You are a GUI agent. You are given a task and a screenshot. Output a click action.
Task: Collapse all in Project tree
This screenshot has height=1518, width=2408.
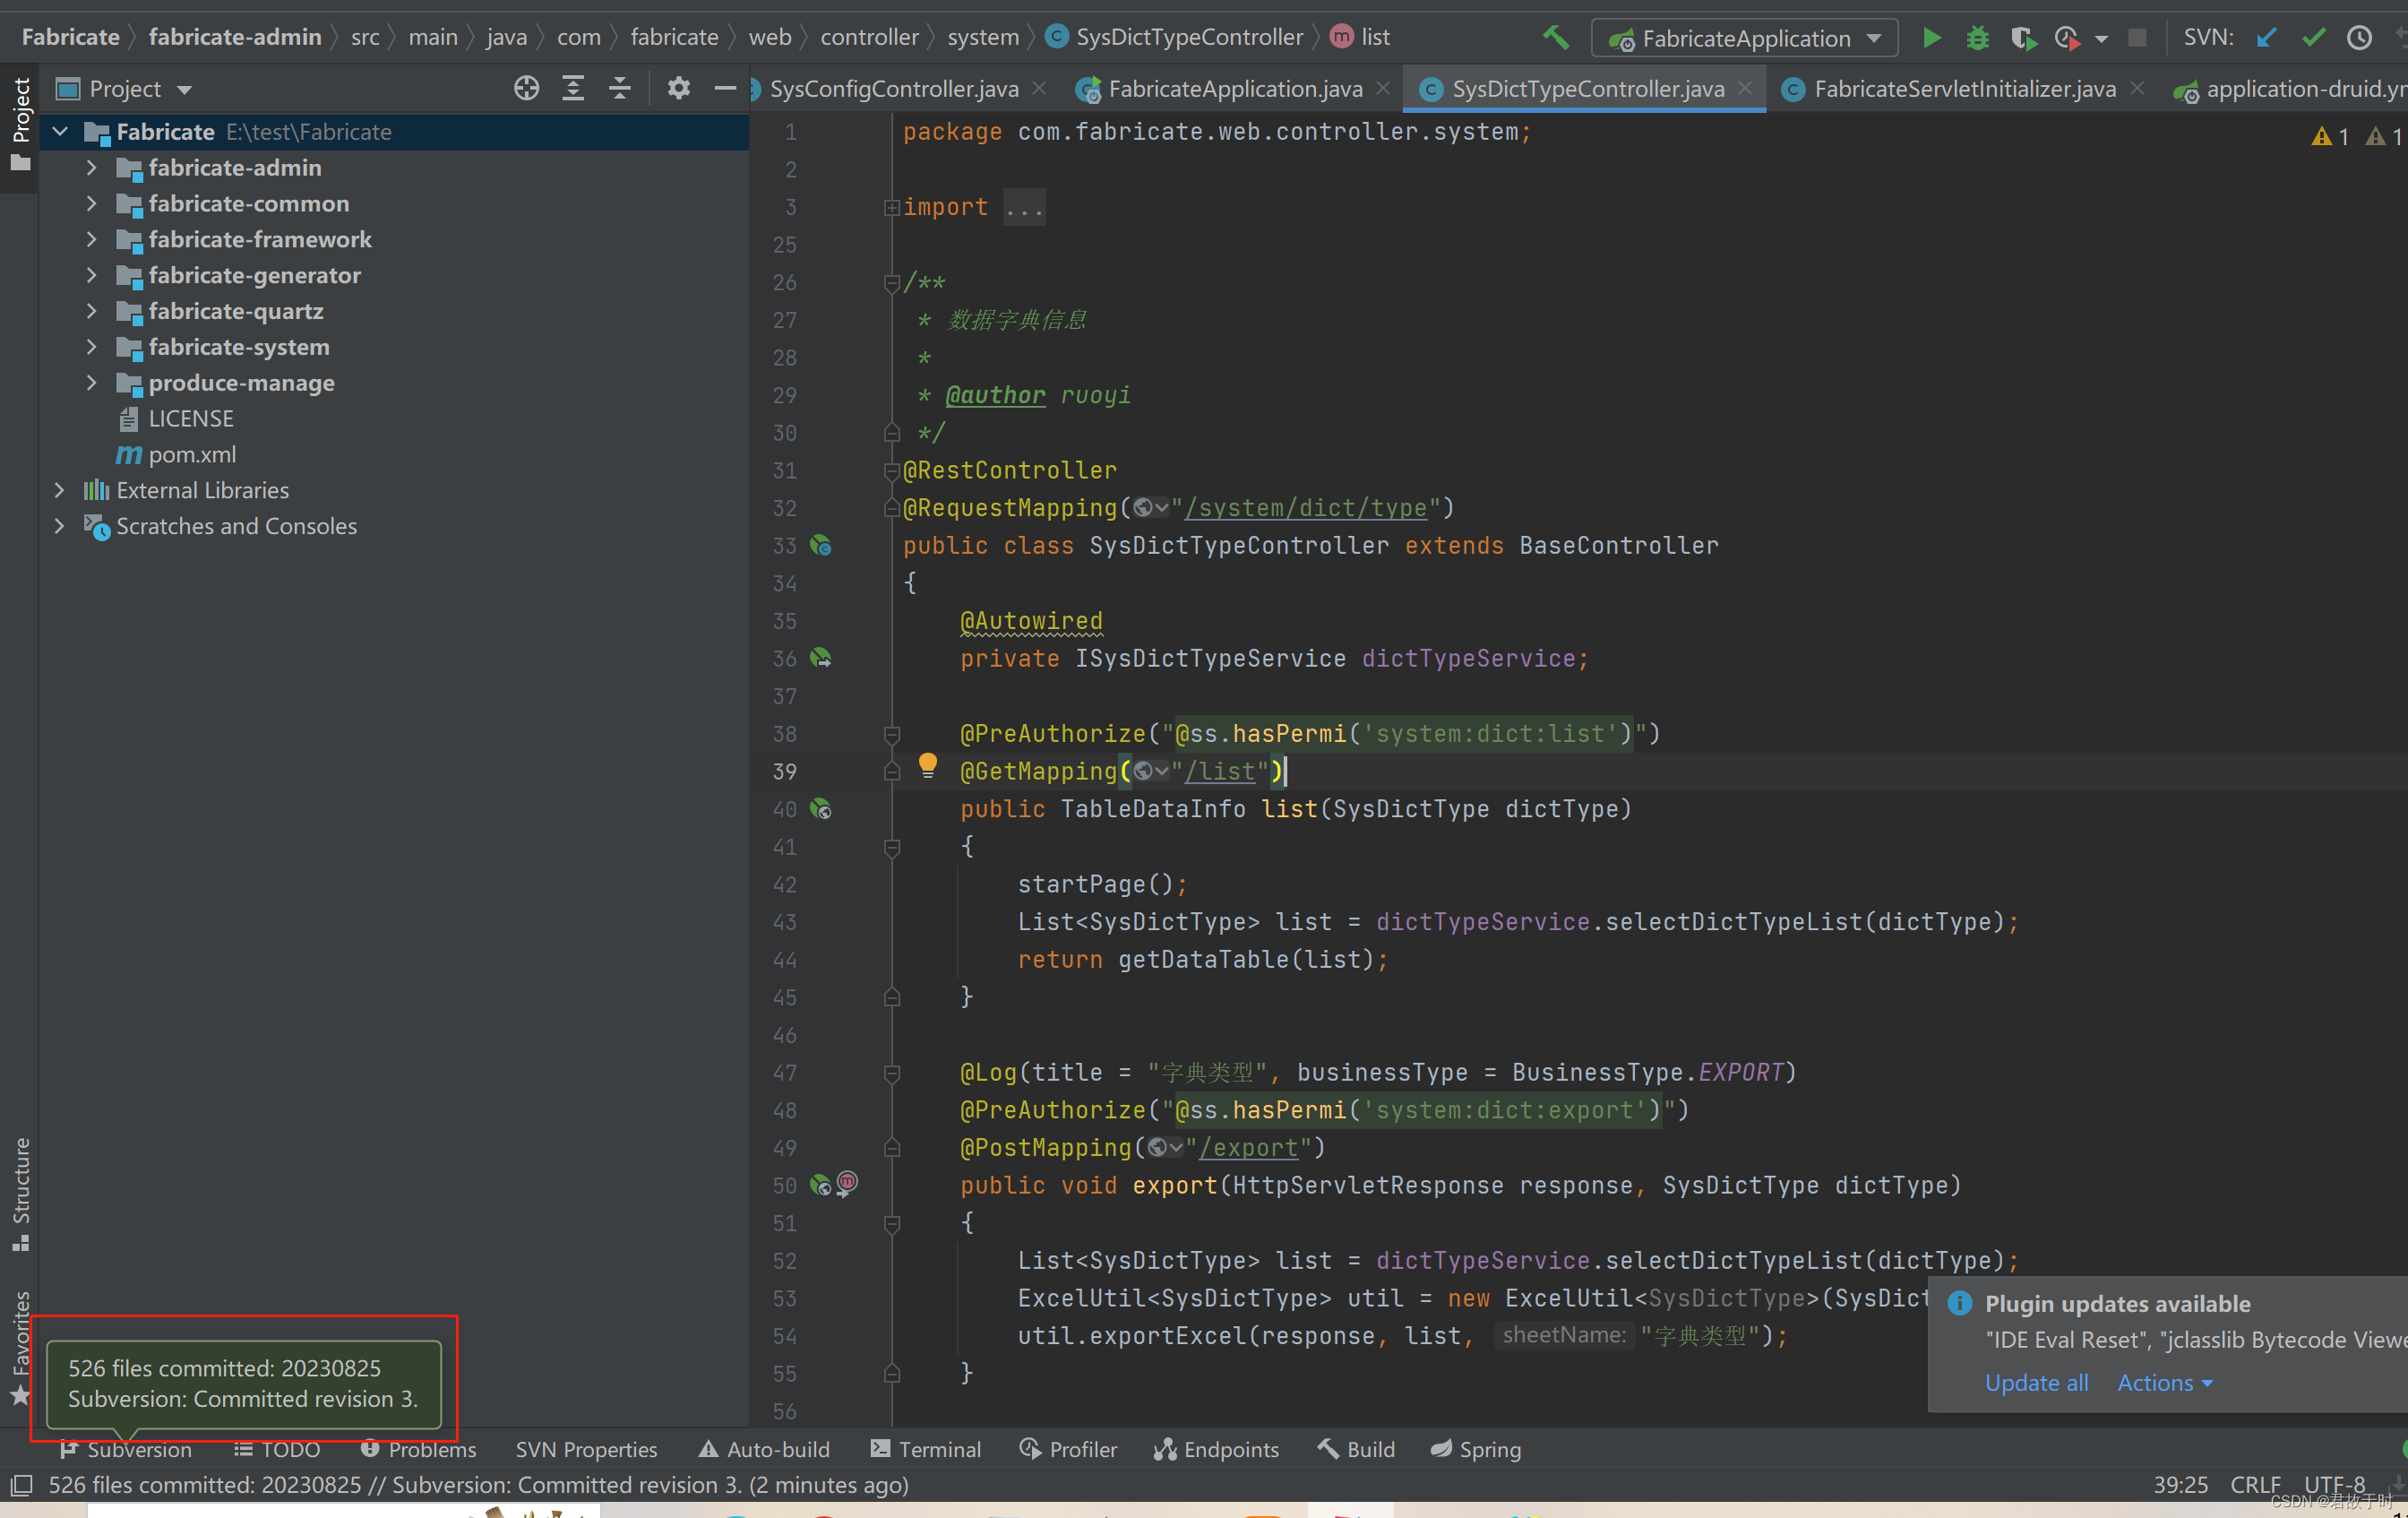(620, 89)
